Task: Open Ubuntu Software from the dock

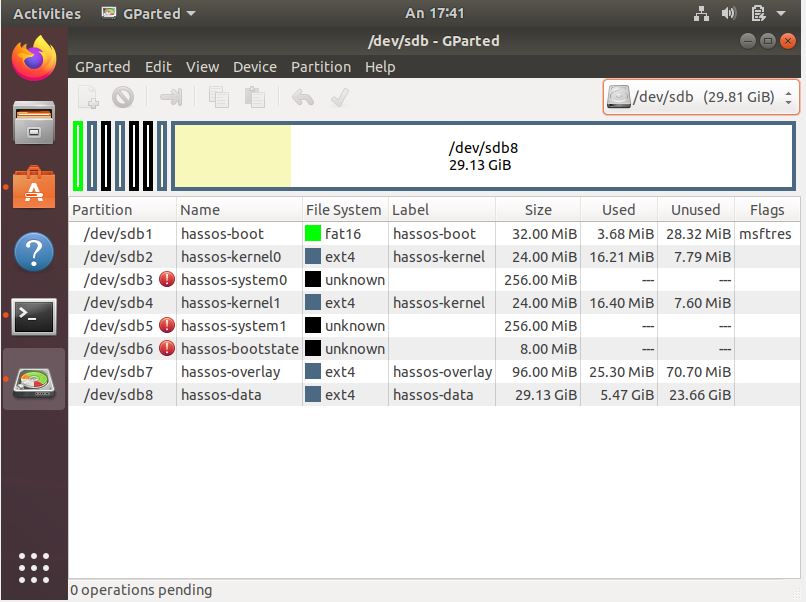Action: 34,187
